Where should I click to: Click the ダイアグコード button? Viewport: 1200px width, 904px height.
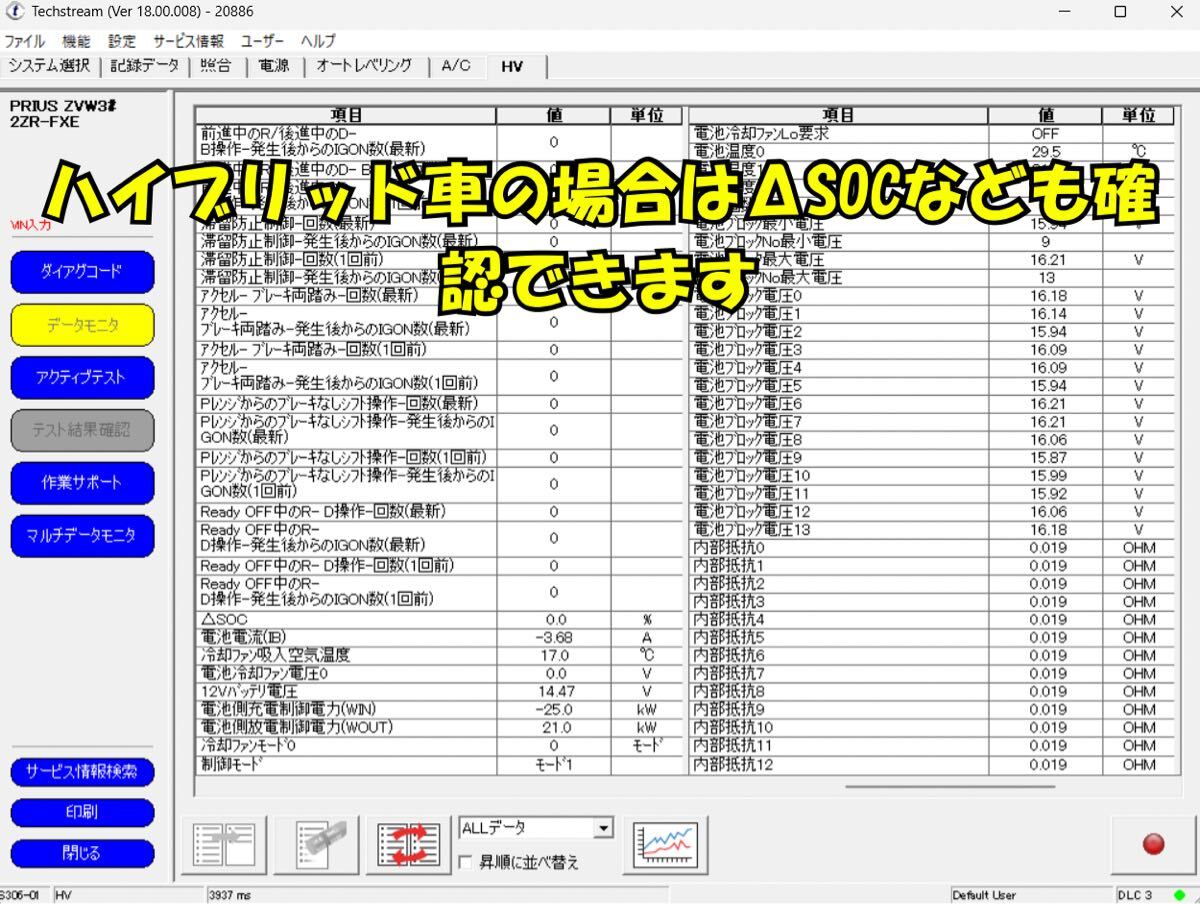pyautogui.click(x=81, y=272)
